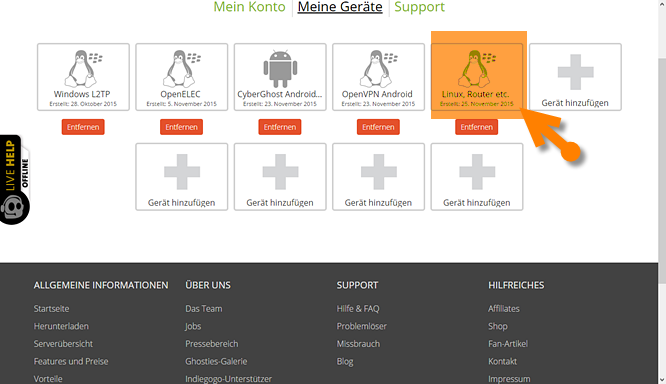Click the scrollbar down arrow
666x384 pixels.
click(662, 379)
